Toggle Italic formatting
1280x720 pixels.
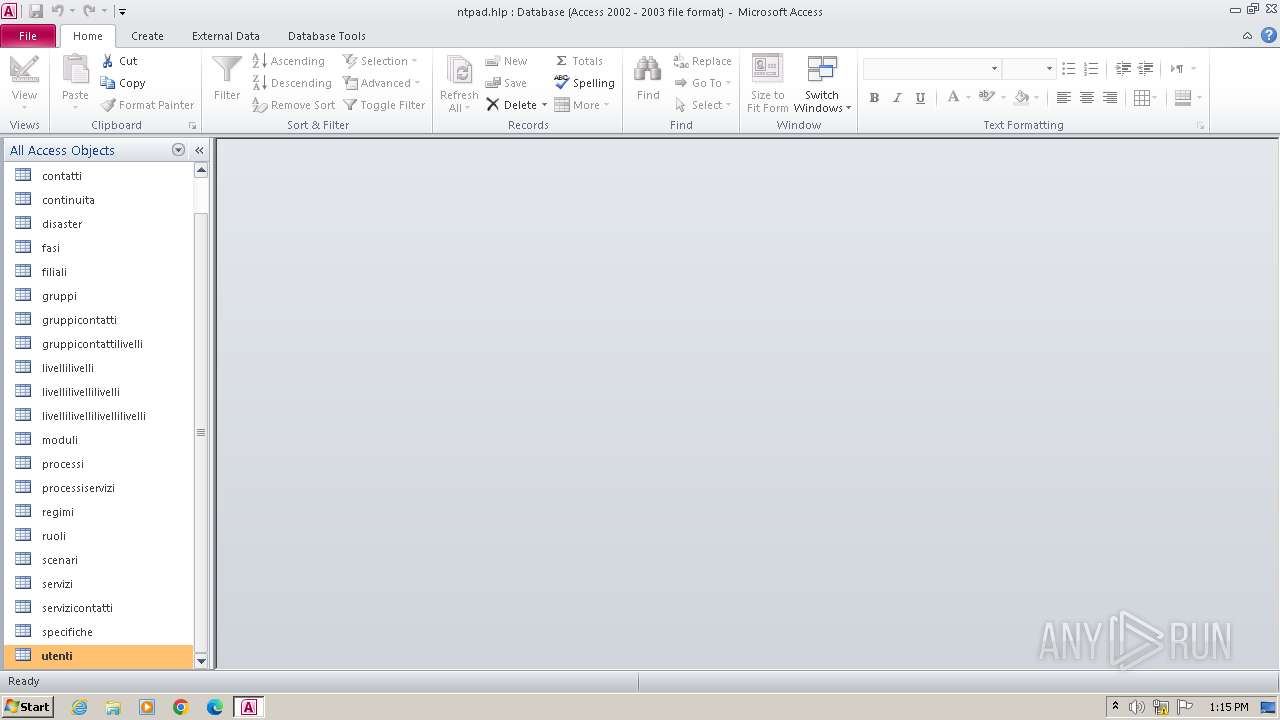click(897, 97)
